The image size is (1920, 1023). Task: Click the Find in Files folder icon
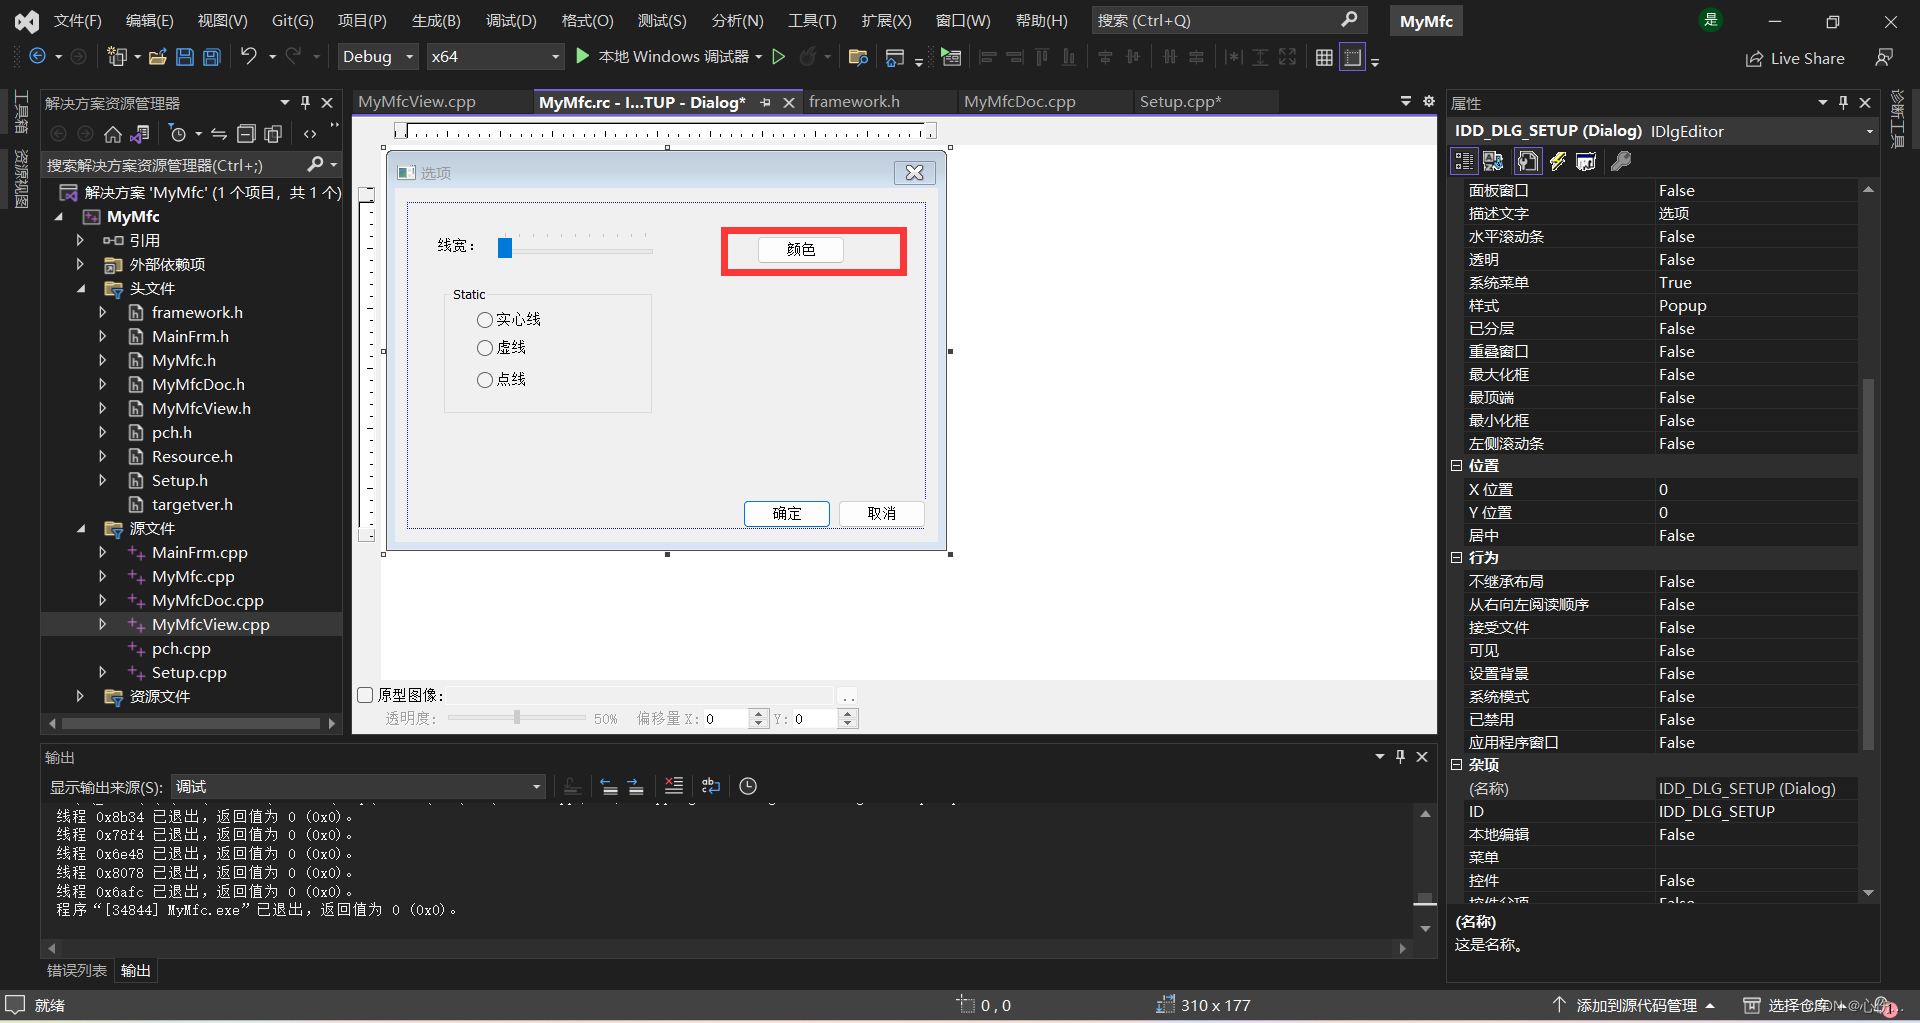[x=857, y=57]
